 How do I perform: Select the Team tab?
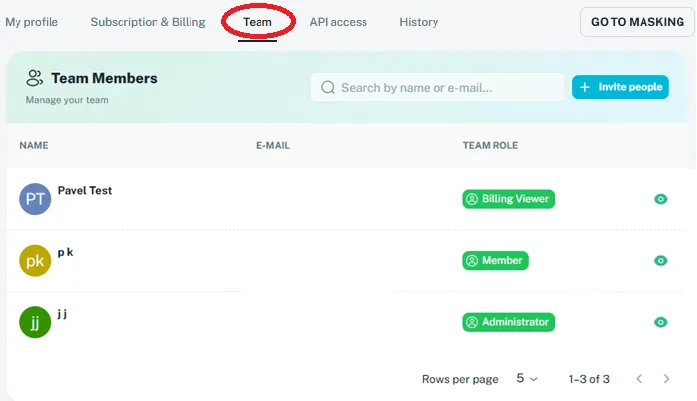click(257, 22)
